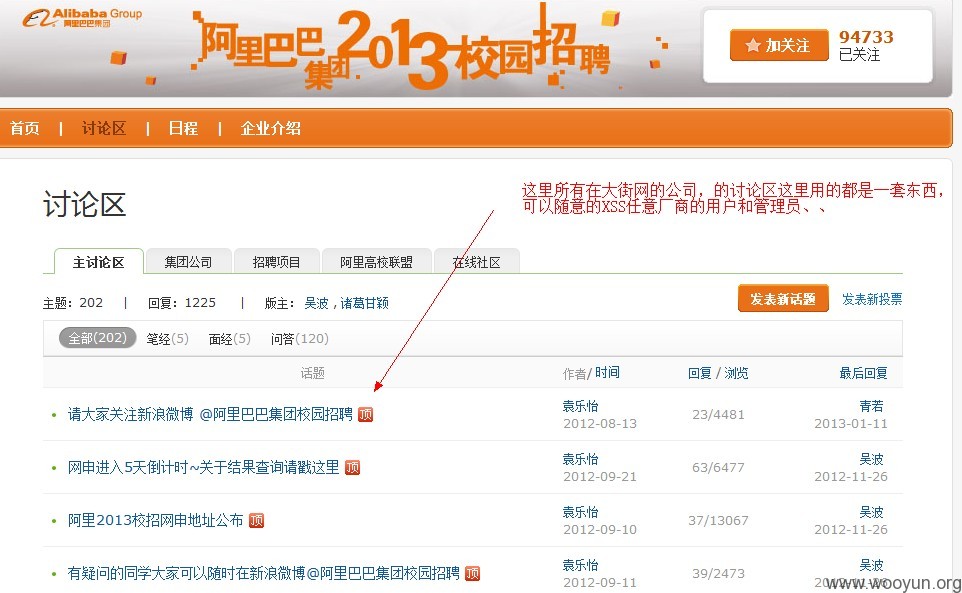Open author 袁乐怡 on 2012-09-11 row
Image resolution: width=962 pixels, height=593 pixels.
(580, 565)
